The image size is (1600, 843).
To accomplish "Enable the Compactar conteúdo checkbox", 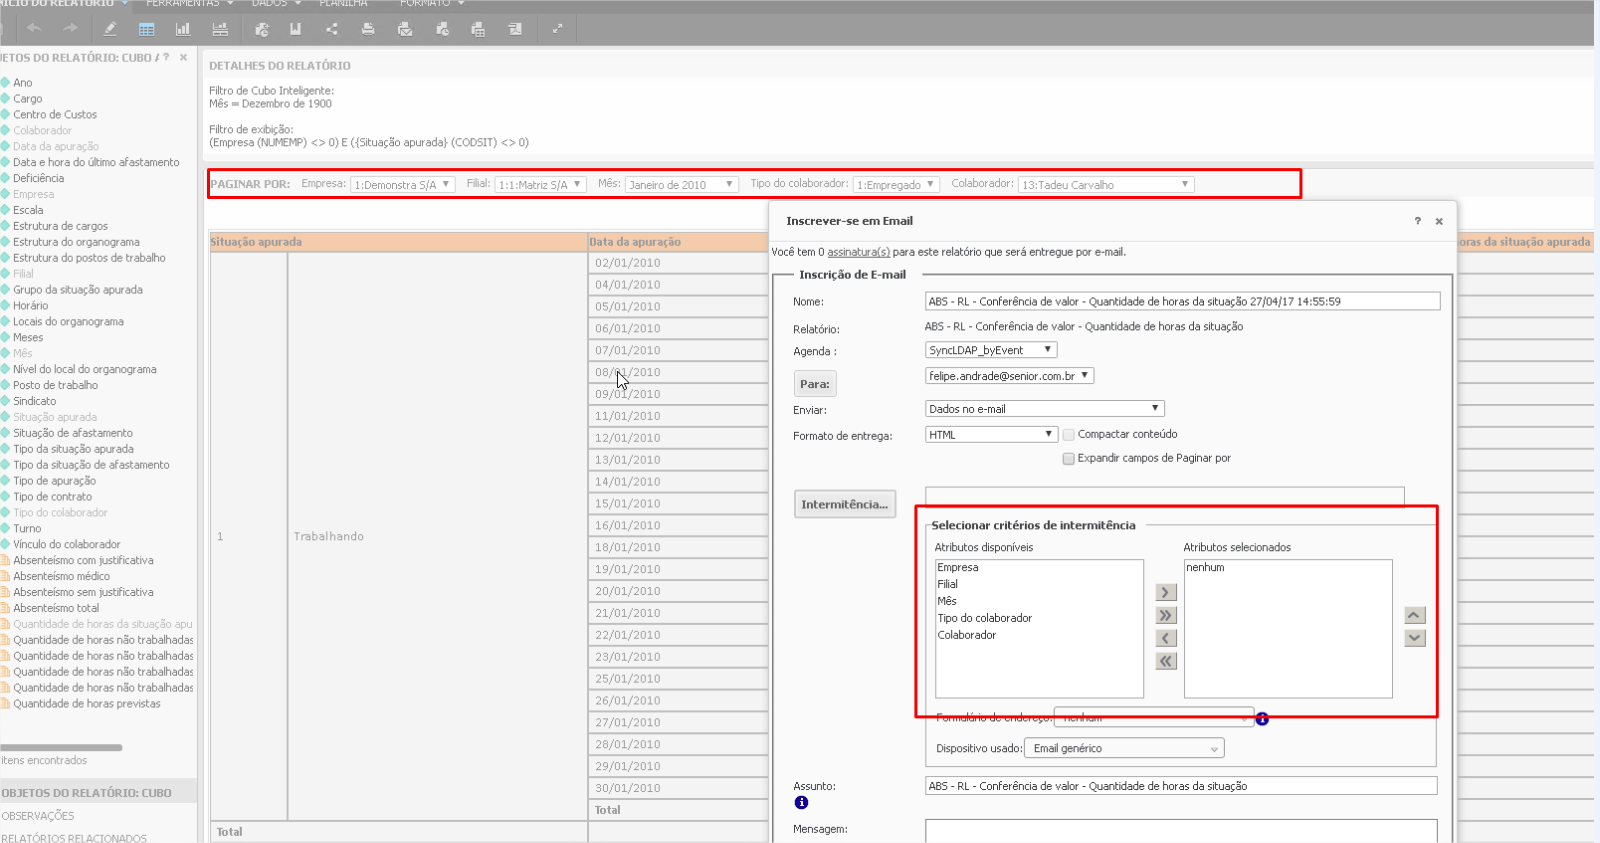I will 1069,435.
